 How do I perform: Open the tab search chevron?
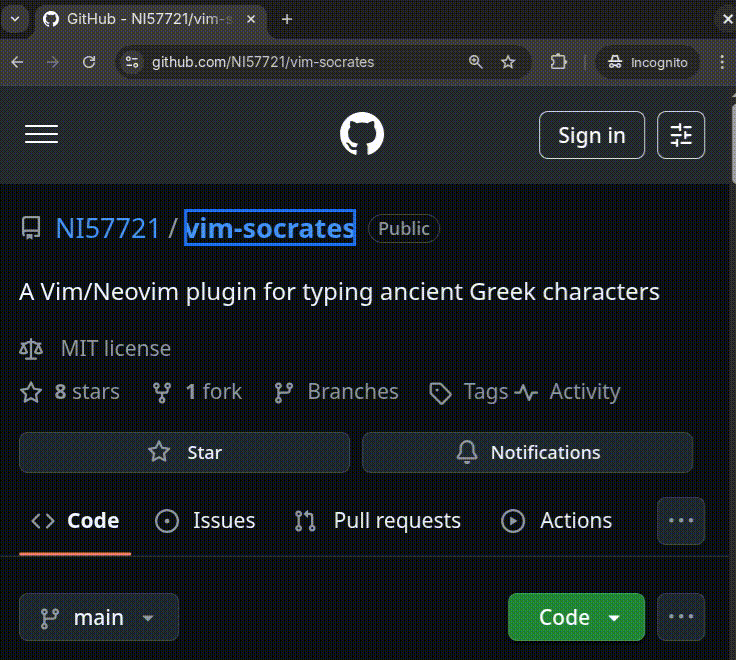pos(15,19)
